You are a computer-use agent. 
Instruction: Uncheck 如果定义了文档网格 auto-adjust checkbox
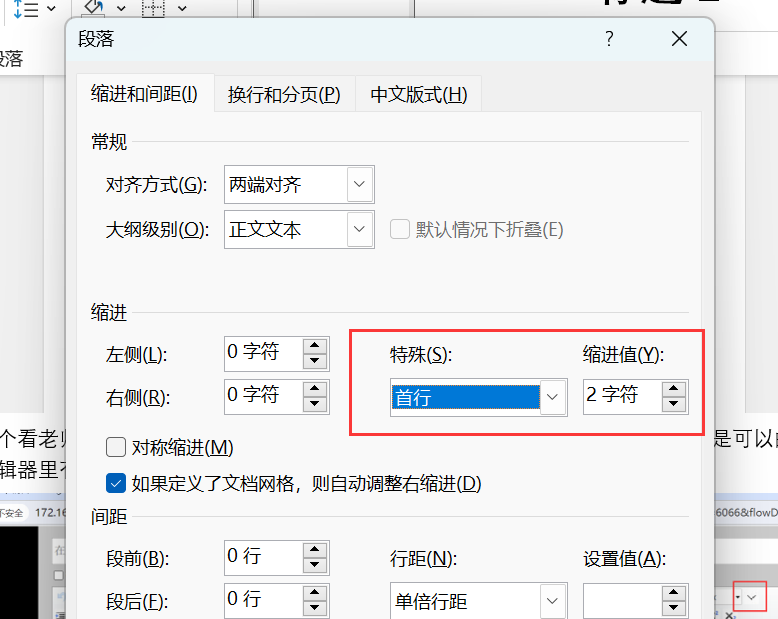[116, 484]
